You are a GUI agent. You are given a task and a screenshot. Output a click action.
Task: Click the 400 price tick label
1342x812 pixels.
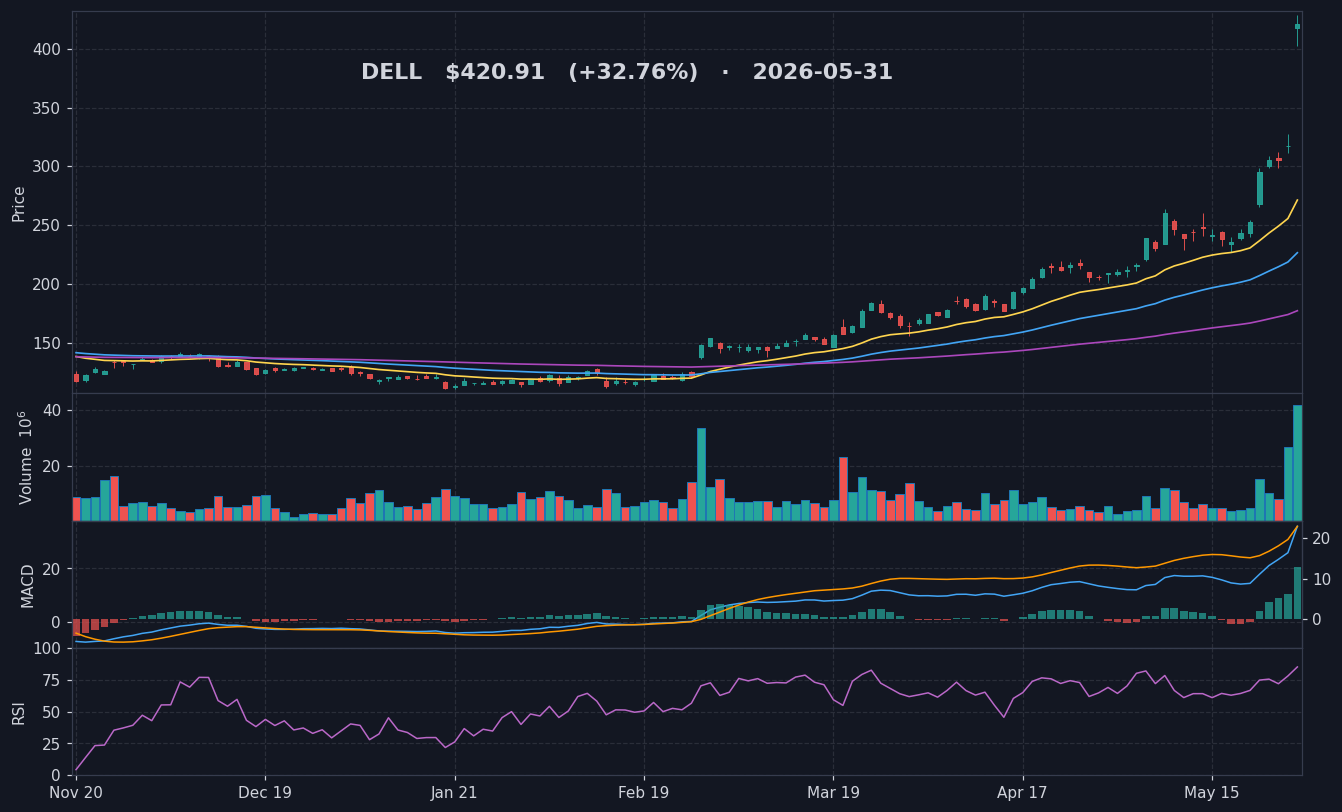[47, 49]
